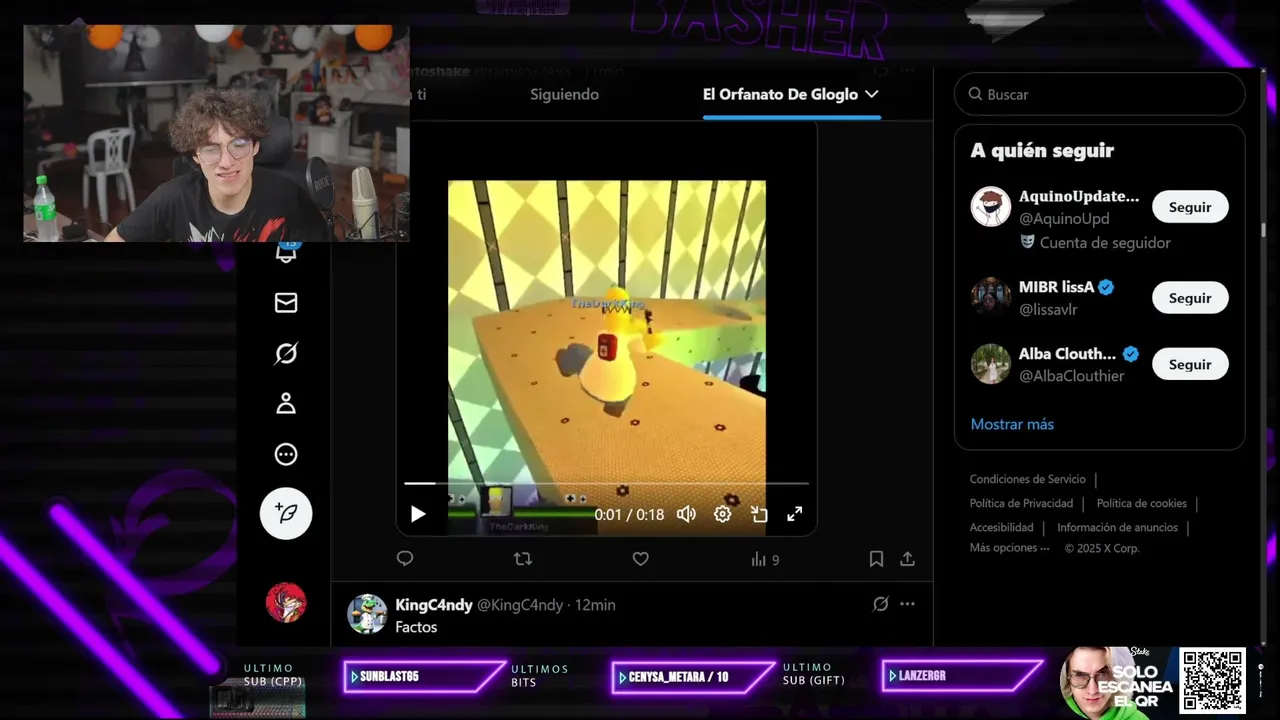Click Grok icon on KingC4ndy's tweet
The width and height of the screenshot is (1280, 720).
click(x=880, y=604)
